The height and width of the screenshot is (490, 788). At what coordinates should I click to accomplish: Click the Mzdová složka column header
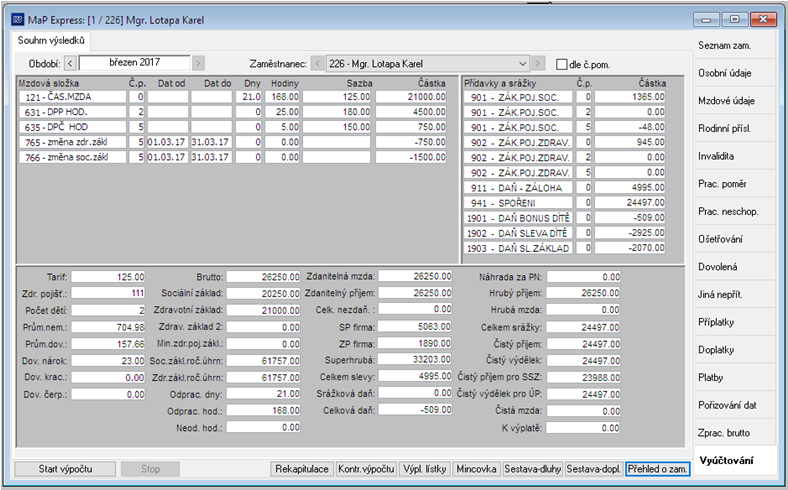click(x=49, y=83)
